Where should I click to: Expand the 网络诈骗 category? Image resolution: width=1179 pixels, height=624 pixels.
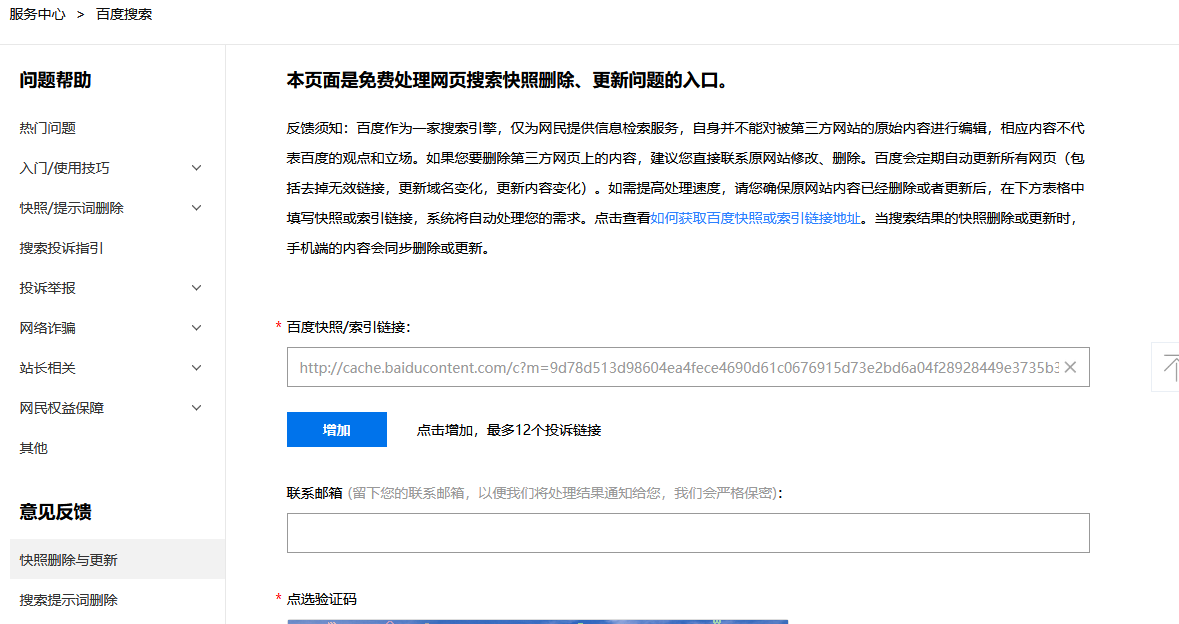point(196,328)
